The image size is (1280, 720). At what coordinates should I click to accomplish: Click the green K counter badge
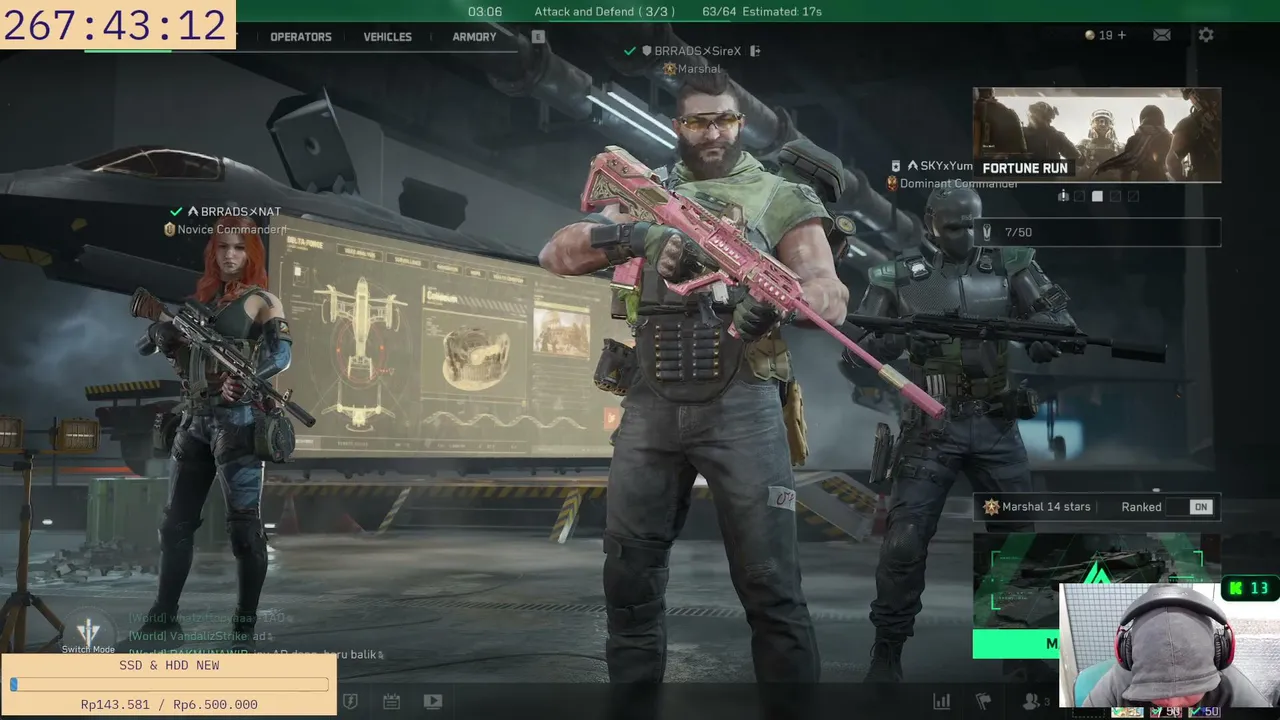1249,588
